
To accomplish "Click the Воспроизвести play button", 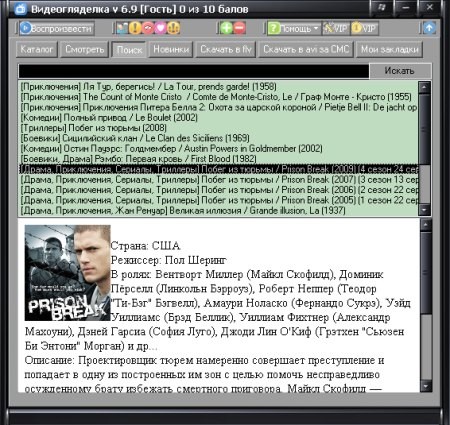I will coord(57,28).
